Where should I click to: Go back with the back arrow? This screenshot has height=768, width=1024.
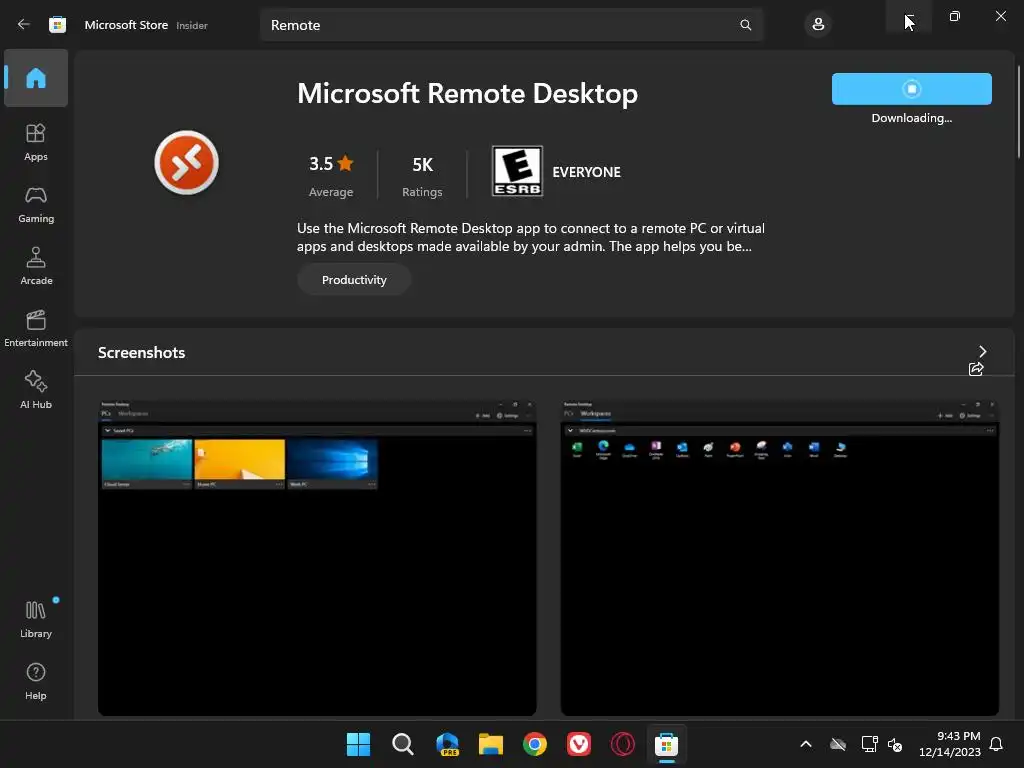tap(24, 25)
